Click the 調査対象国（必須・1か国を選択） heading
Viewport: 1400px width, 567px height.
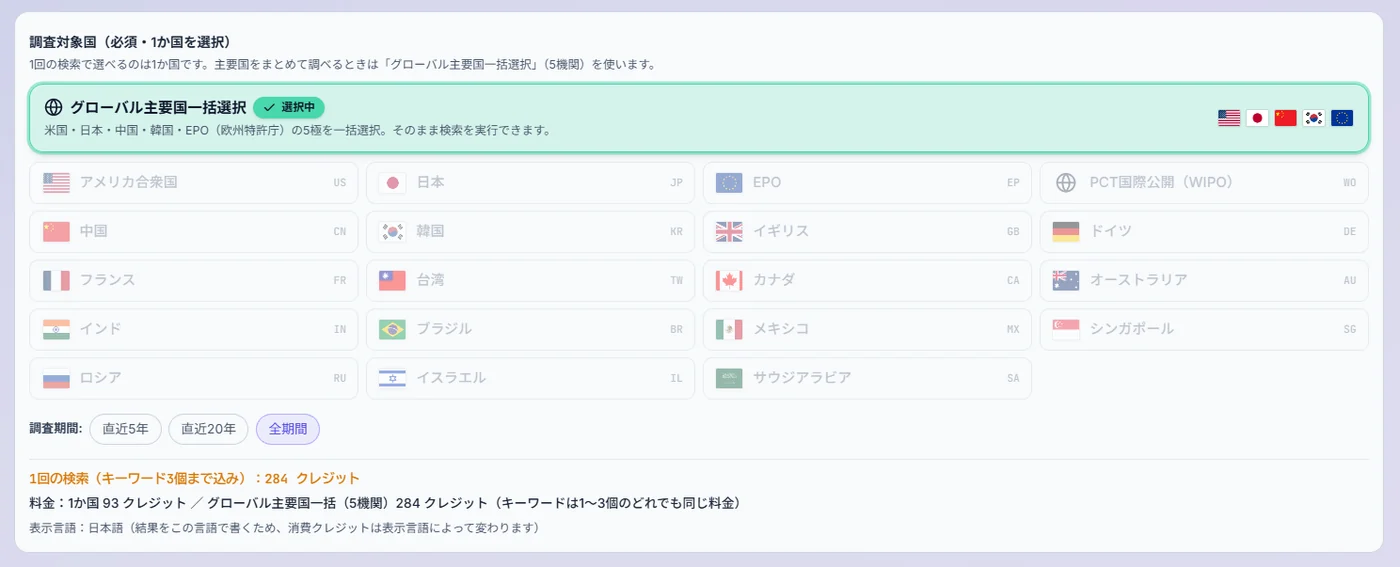130,42
